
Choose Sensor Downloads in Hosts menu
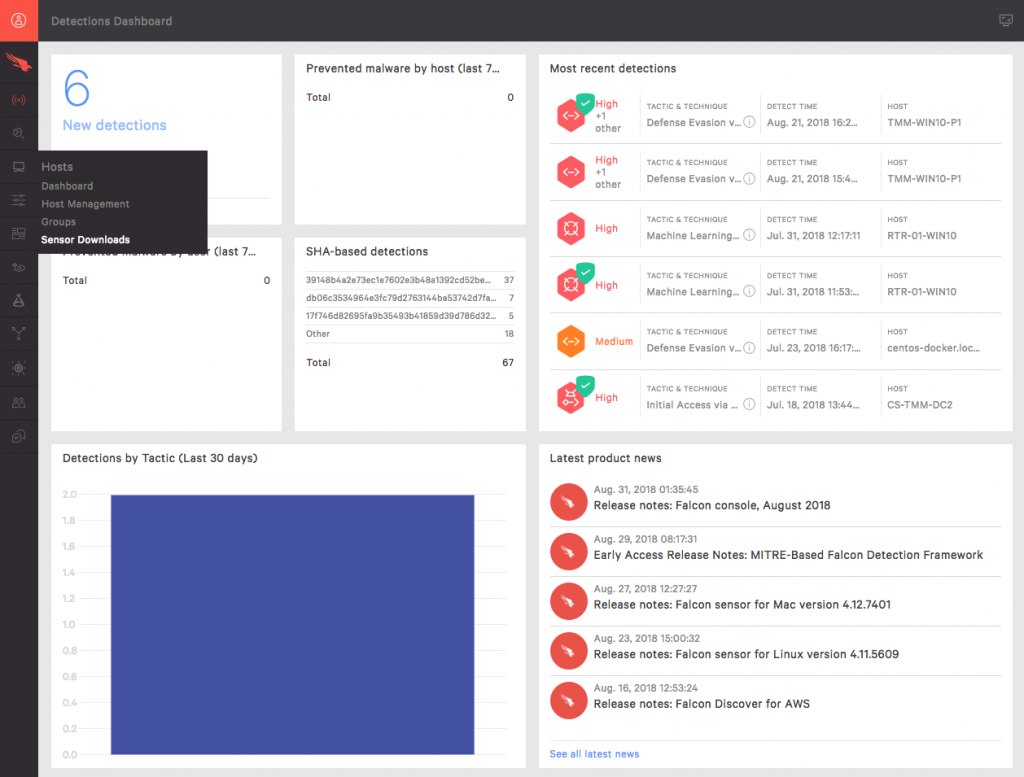(x=86, y=240)
